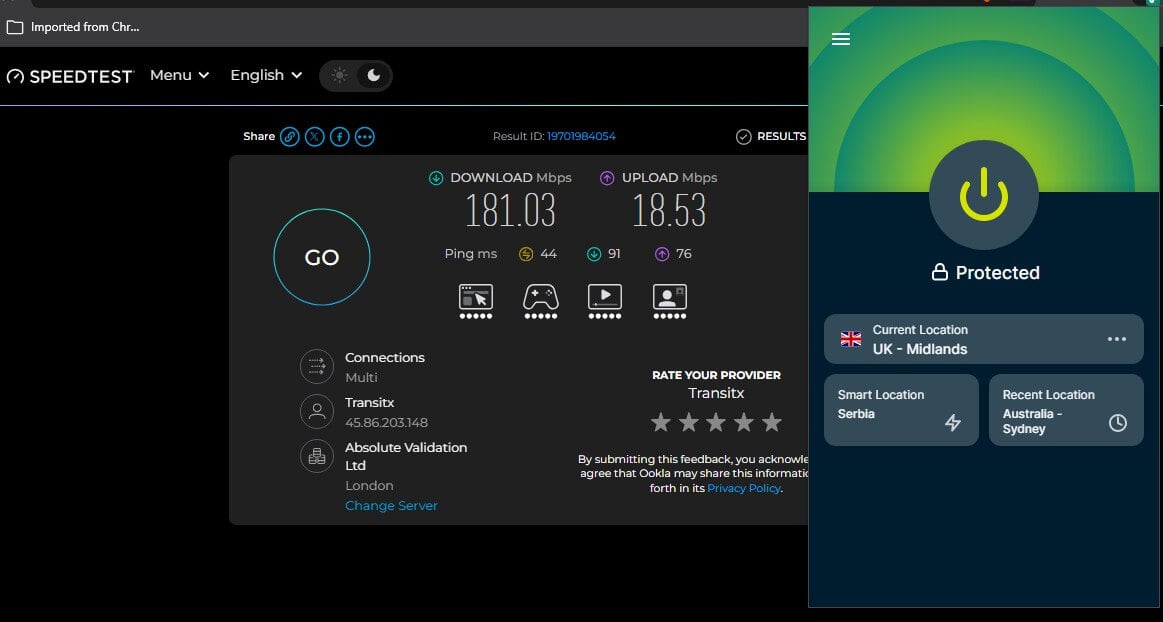The width and height of the screenshot is (1163, 622).
Task: Copy the share link icon
Action: coord(289,136)
